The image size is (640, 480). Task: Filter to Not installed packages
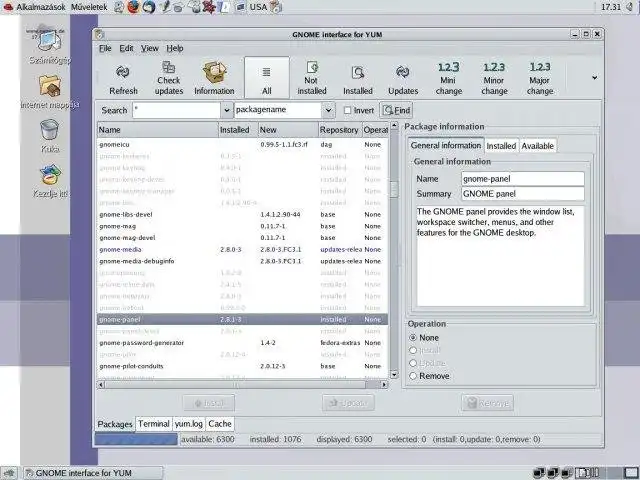(311, 78)
